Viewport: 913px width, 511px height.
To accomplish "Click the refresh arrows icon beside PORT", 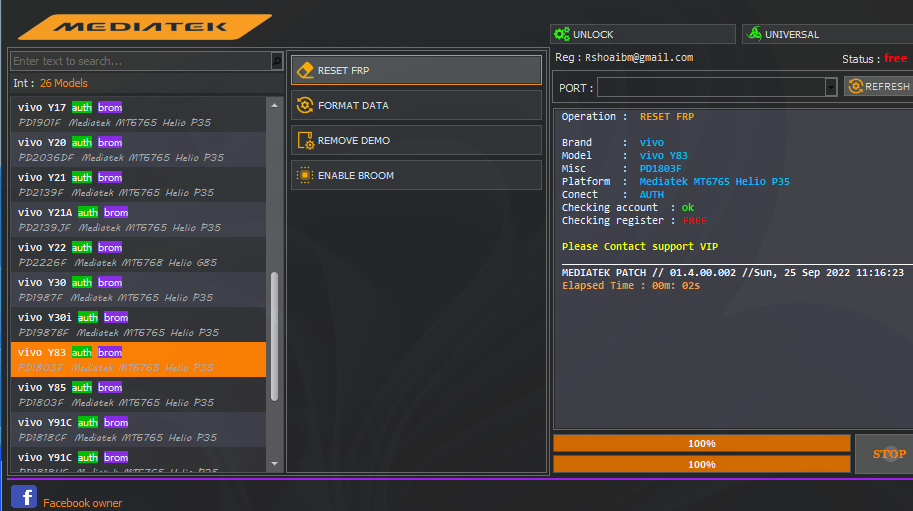I will click(x=855, y=87).
